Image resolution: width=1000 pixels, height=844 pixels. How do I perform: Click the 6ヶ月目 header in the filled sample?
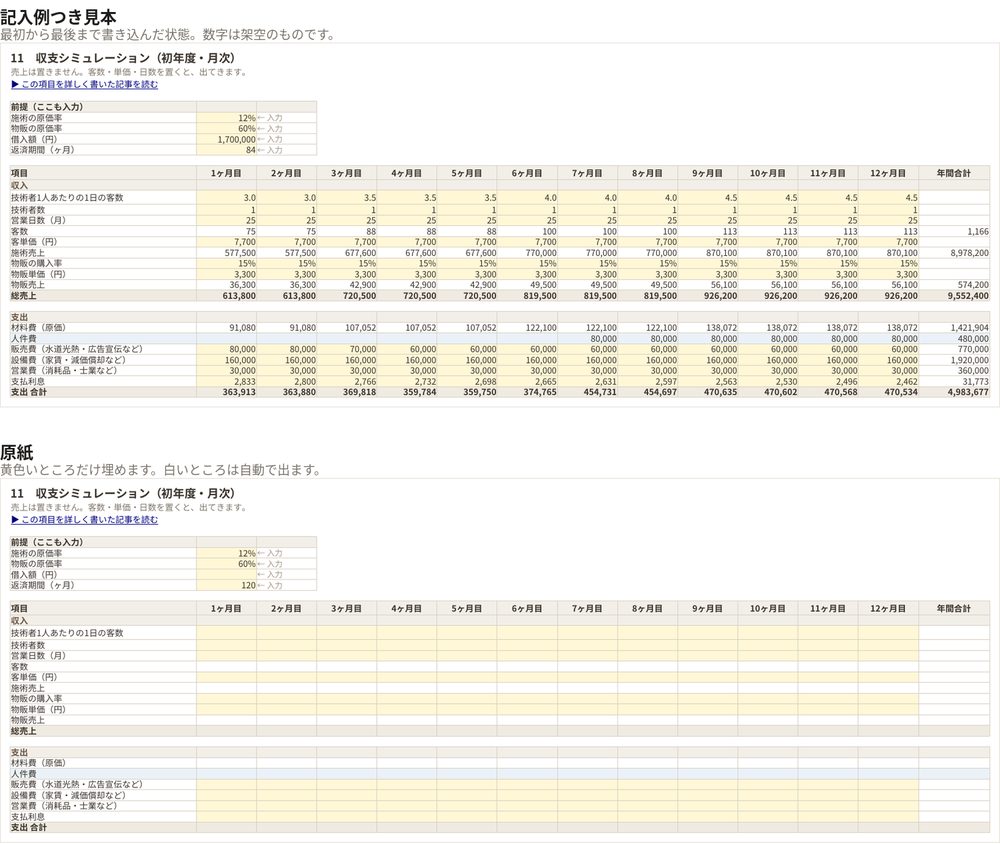(x=527, y=173)
